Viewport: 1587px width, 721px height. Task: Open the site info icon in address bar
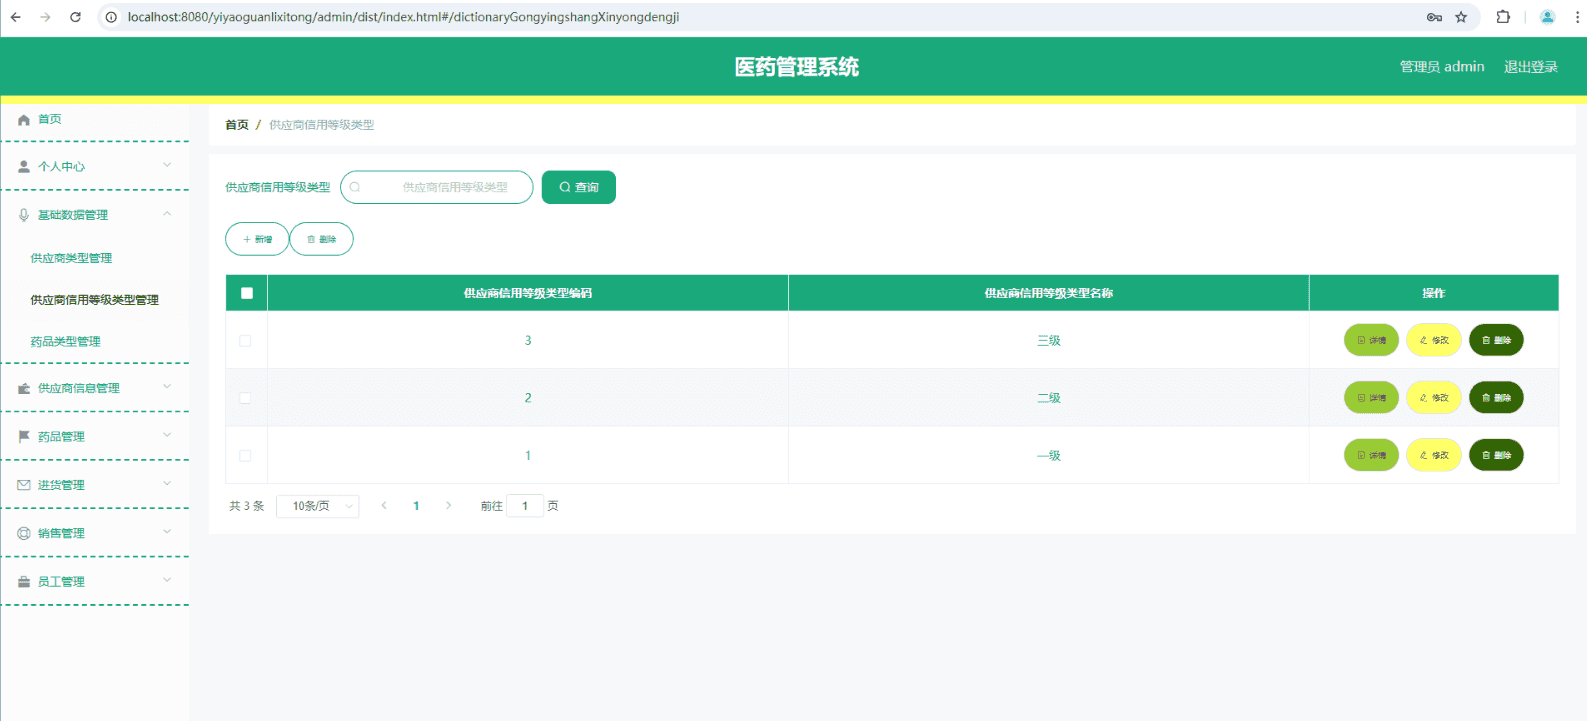(111, 17)
